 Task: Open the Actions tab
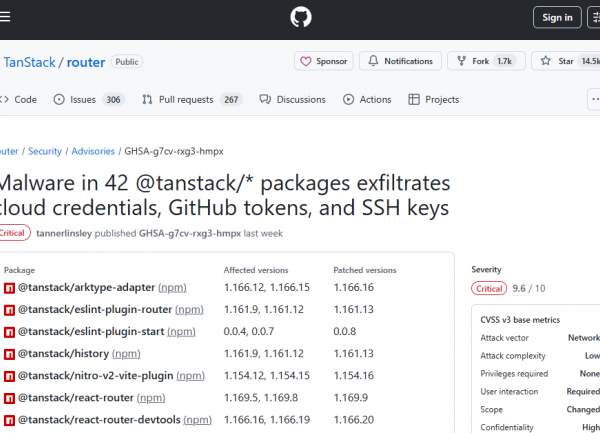367,99
